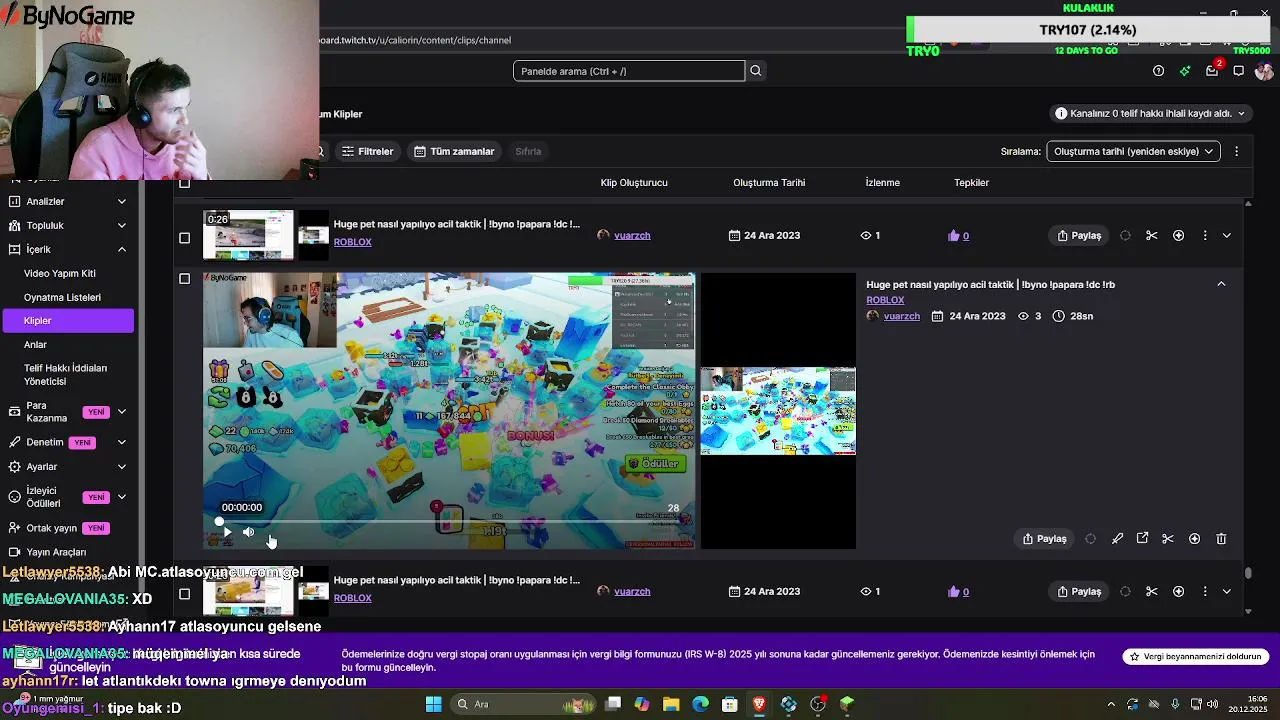Expand the copyright strike notice dropdown
Image resolution: width=1280 pixels, height=720 pixels.
tap(1151, 114)
